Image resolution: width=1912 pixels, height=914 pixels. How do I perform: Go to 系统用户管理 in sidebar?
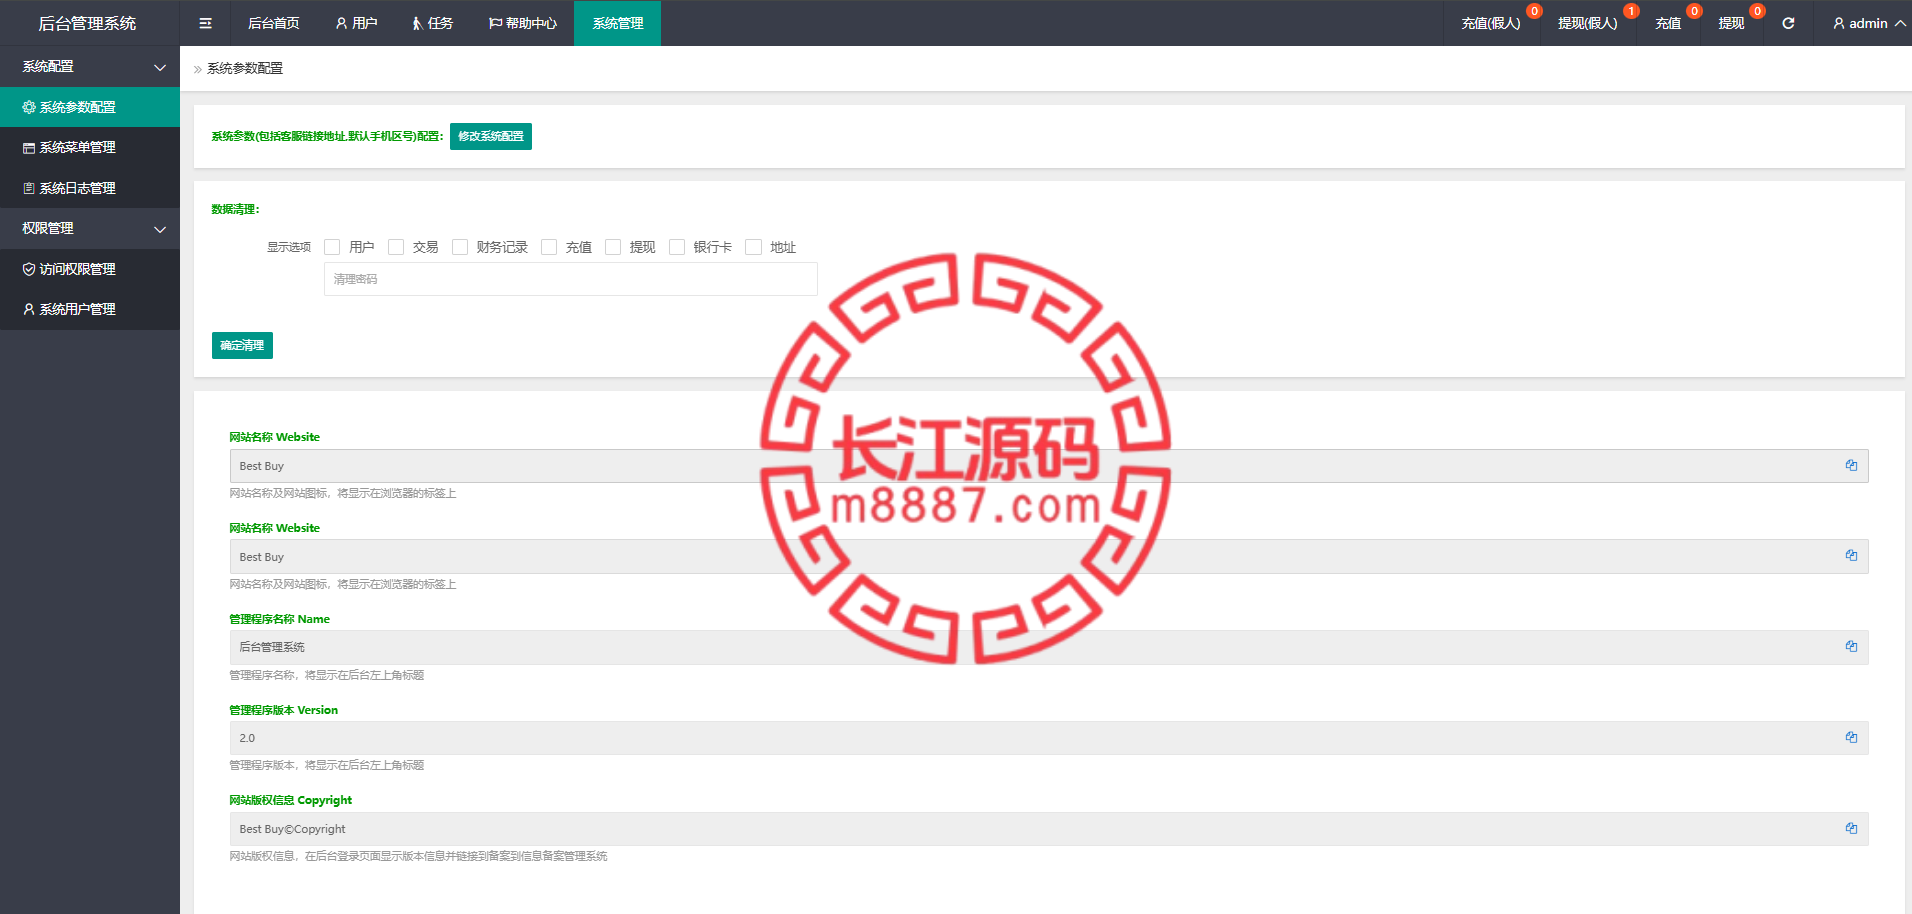[90, 310]
